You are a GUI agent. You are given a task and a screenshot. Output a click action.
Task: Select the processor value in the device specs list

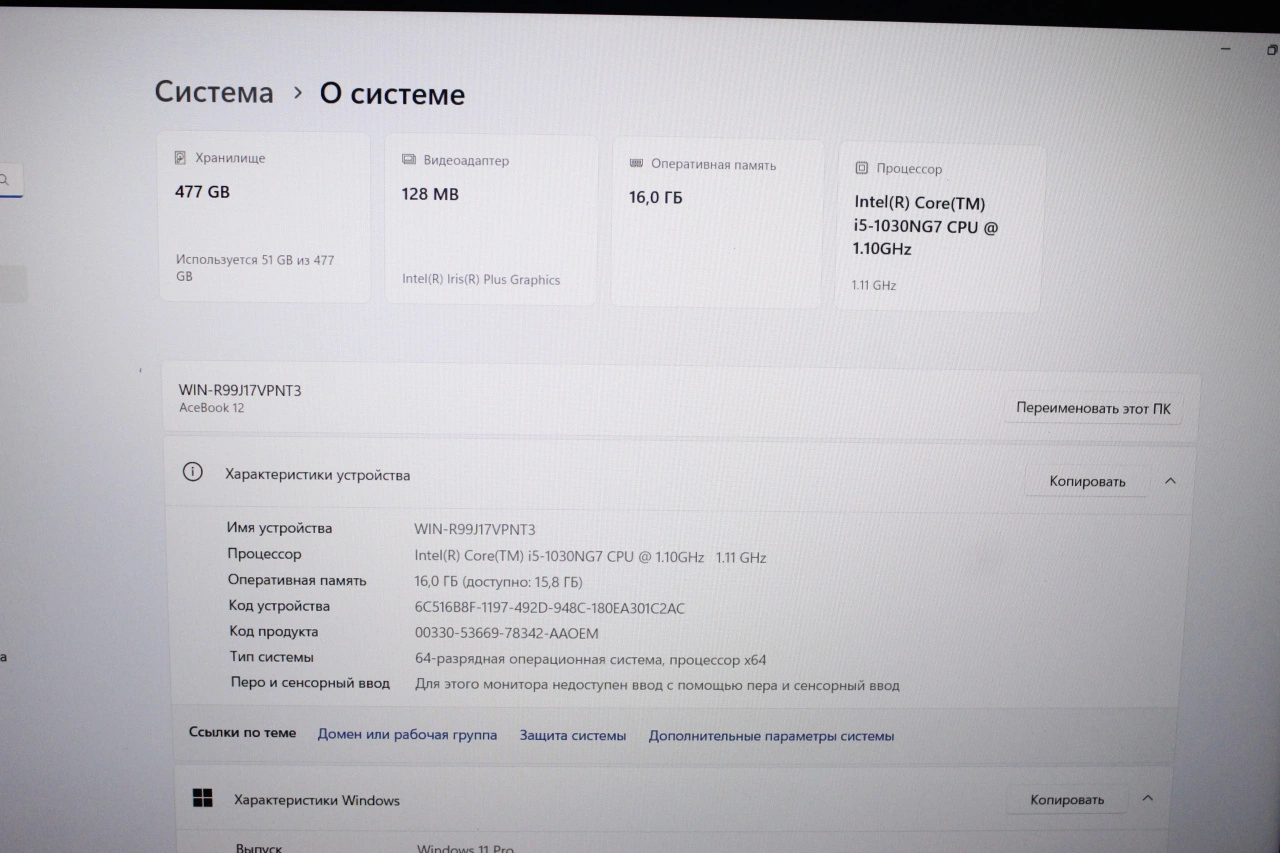590,557
